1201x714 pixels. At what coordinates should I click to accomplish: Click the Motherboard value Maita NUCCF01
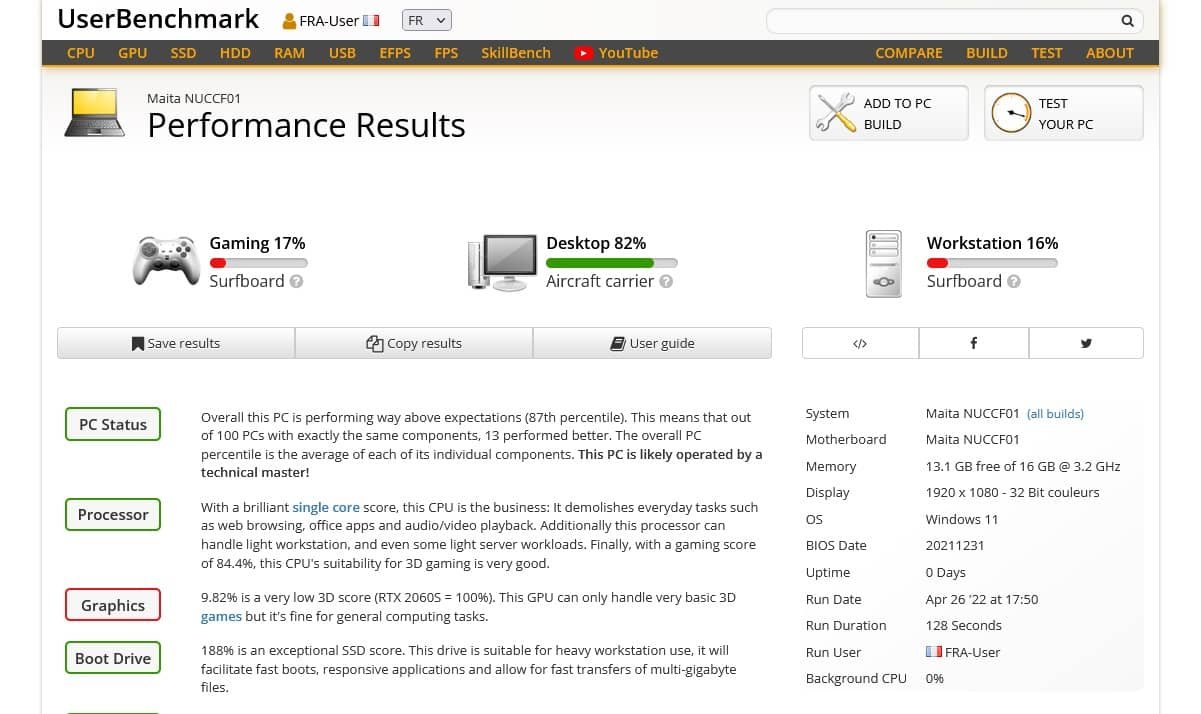973,439
